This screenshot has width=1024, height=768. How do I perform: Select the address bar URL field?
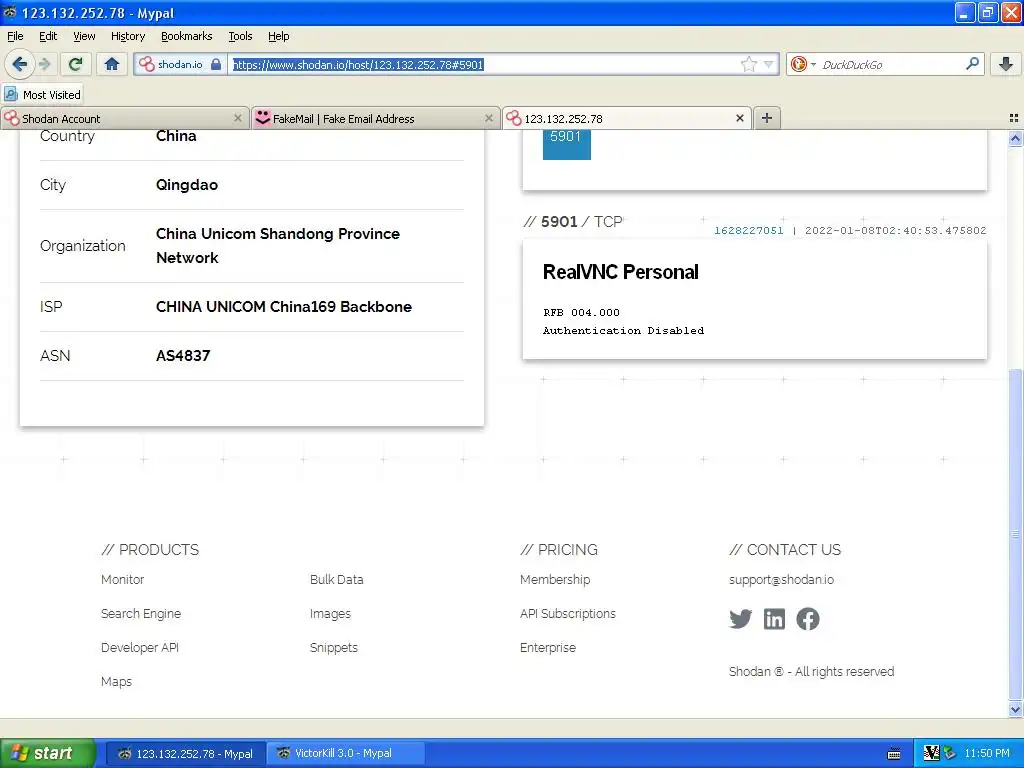tap(483, 64)
